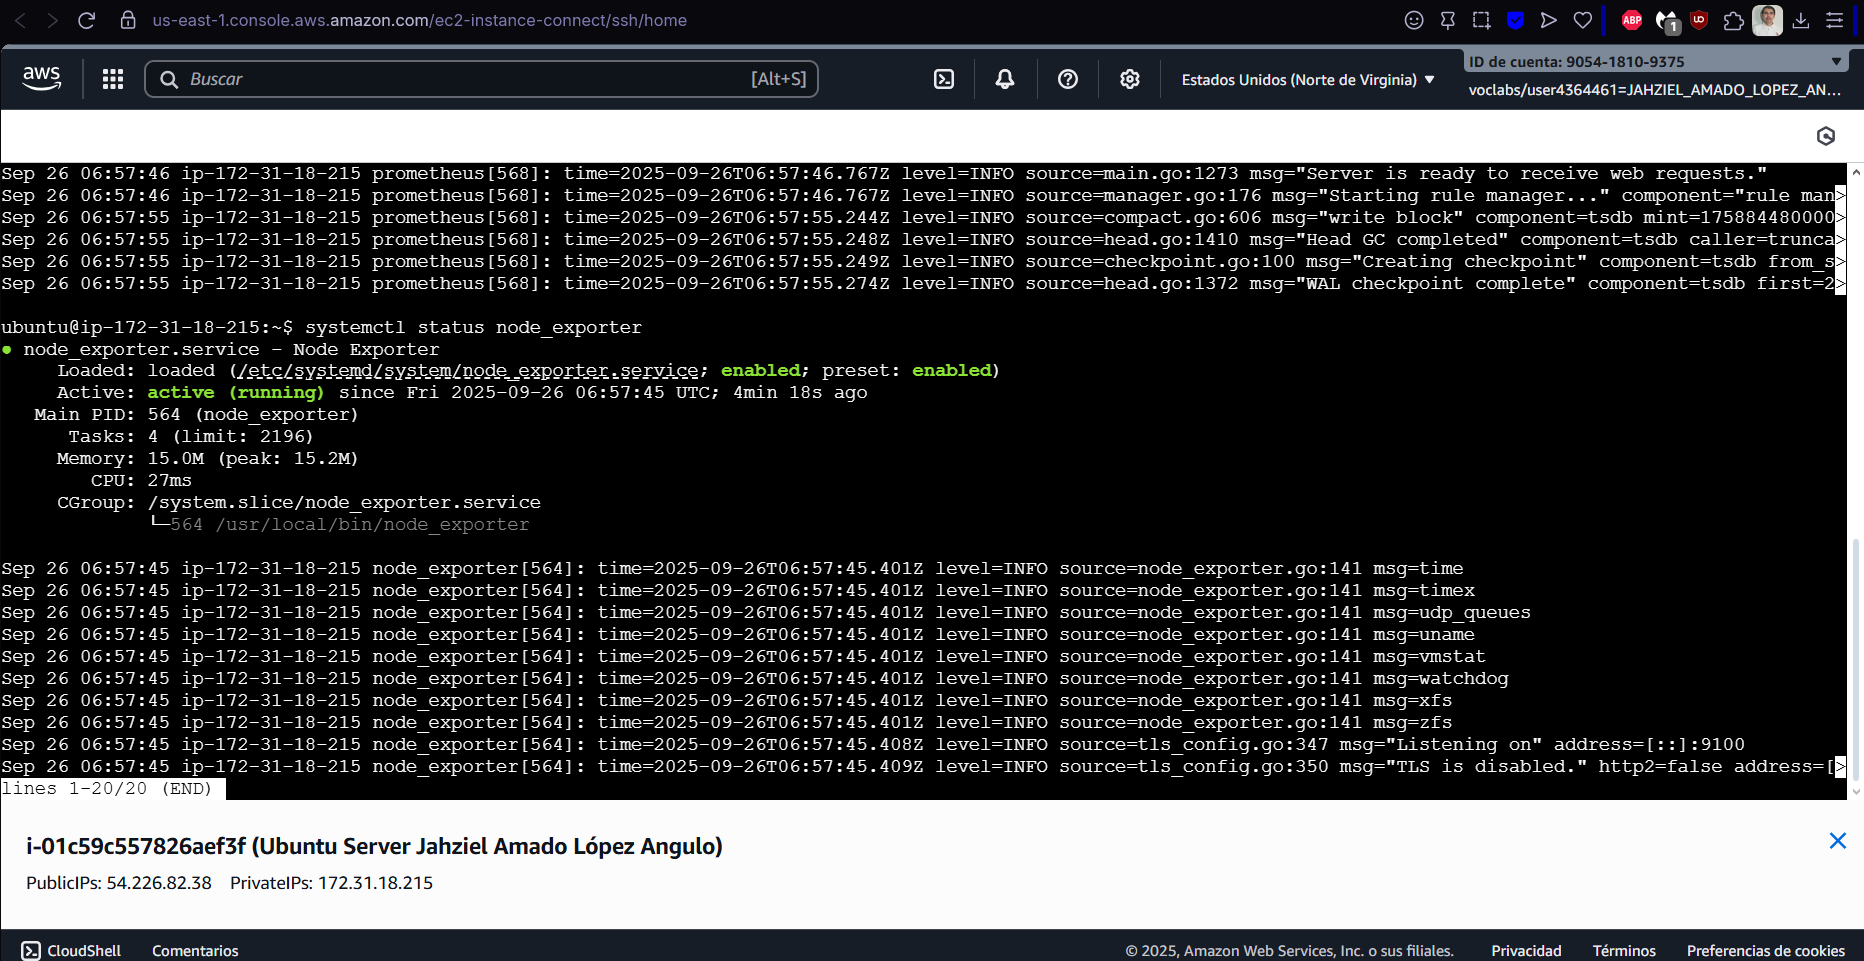Open the extensions puzzle piece menu
Image resolution: width=1864 pixels, height=961 pixels.
(x=1733, y=20)
